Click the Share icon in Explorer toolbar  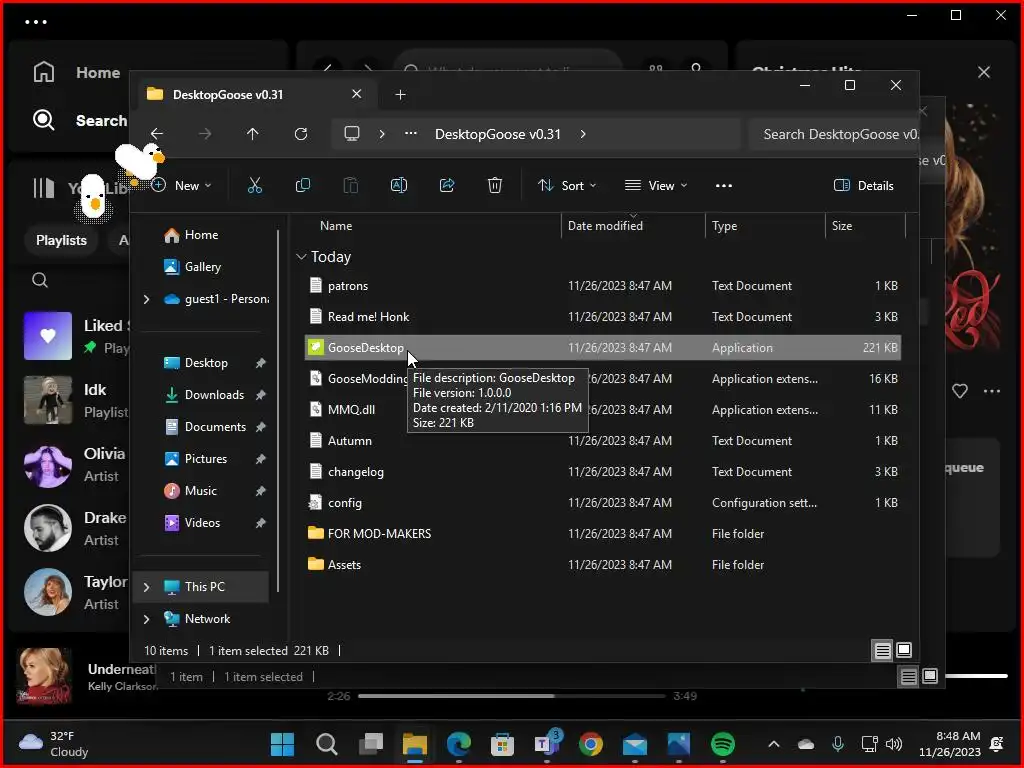pyautogui.click(x=447, y=185)
